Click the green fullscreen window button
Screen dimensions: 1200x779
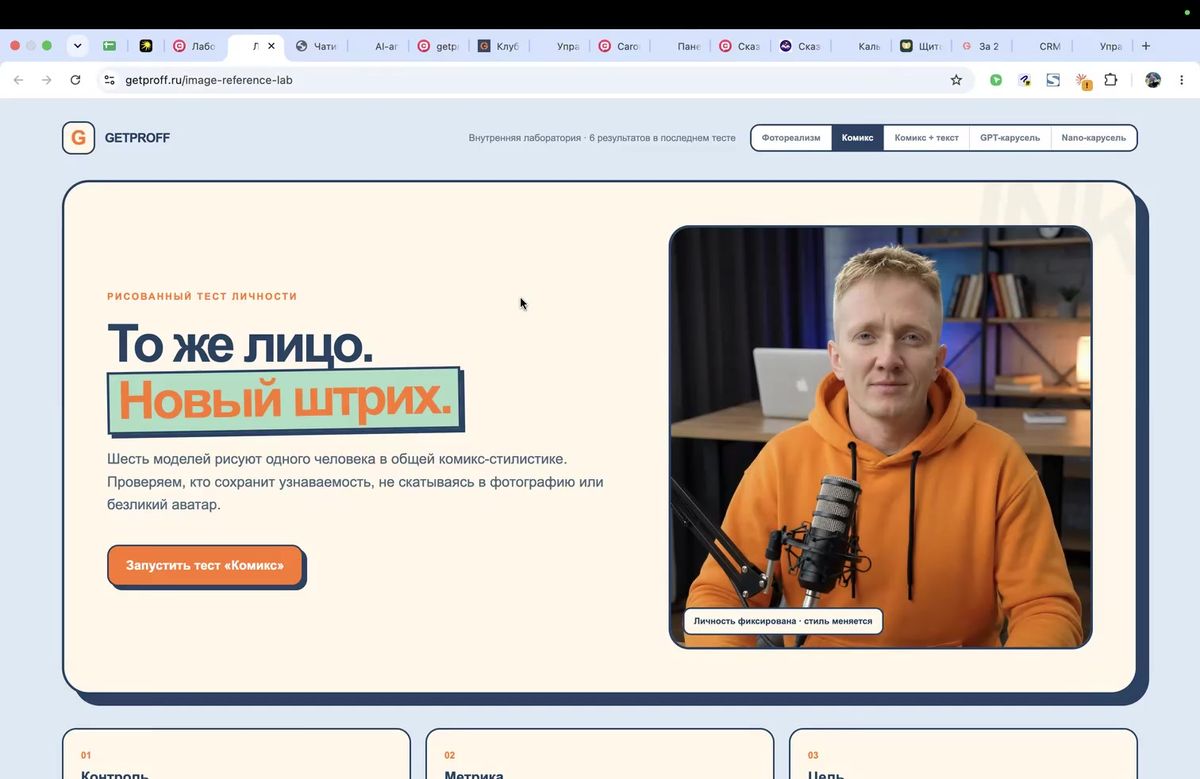[47, 46]
